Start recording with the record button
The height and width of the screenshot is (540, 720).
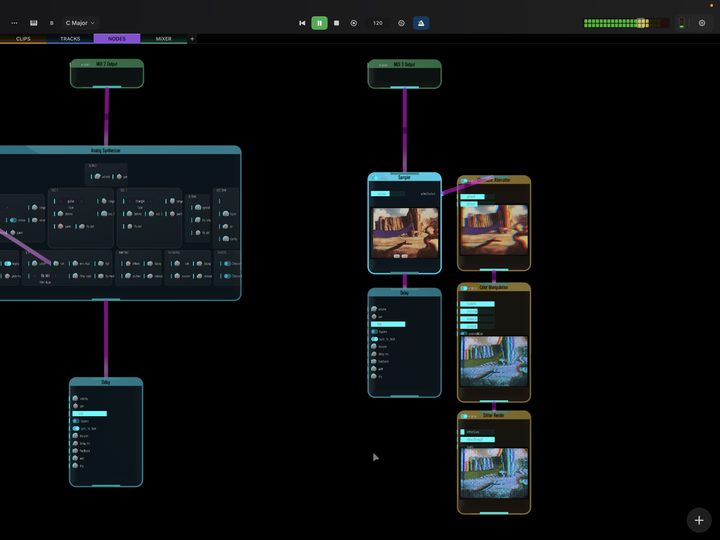pyautogui.click(x=354, y=23)
